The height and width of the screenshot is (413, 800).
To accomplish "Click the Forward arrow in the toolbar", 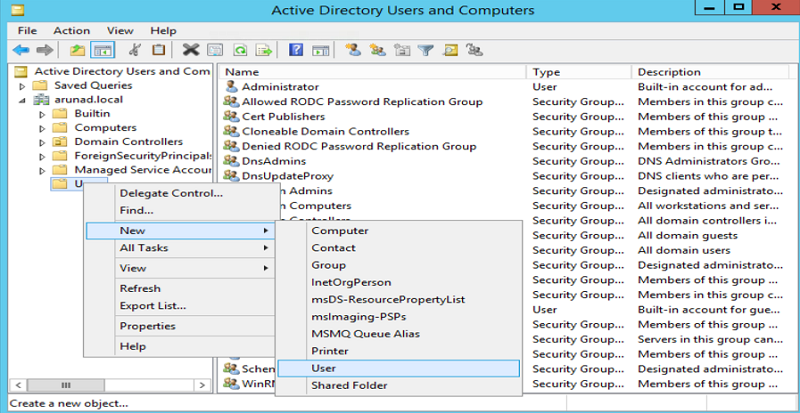I will [x=45, y=50].
